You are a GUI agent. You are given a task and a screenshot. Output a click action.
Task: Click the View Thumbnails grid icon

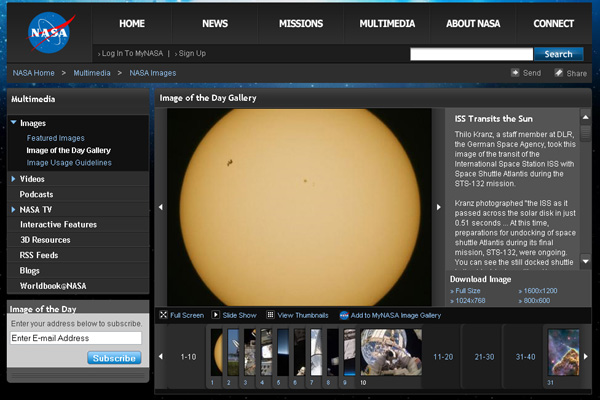[x=270, y=315]
